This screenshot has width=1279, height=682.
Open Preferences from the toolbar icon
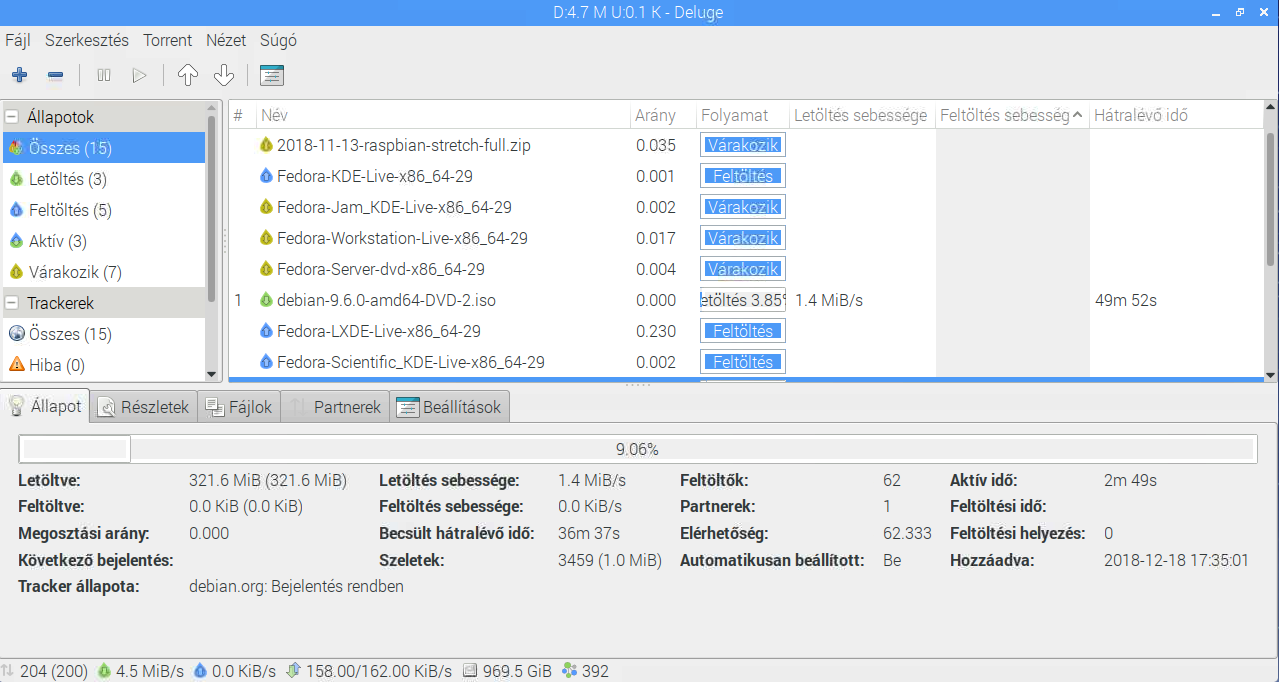271,75
